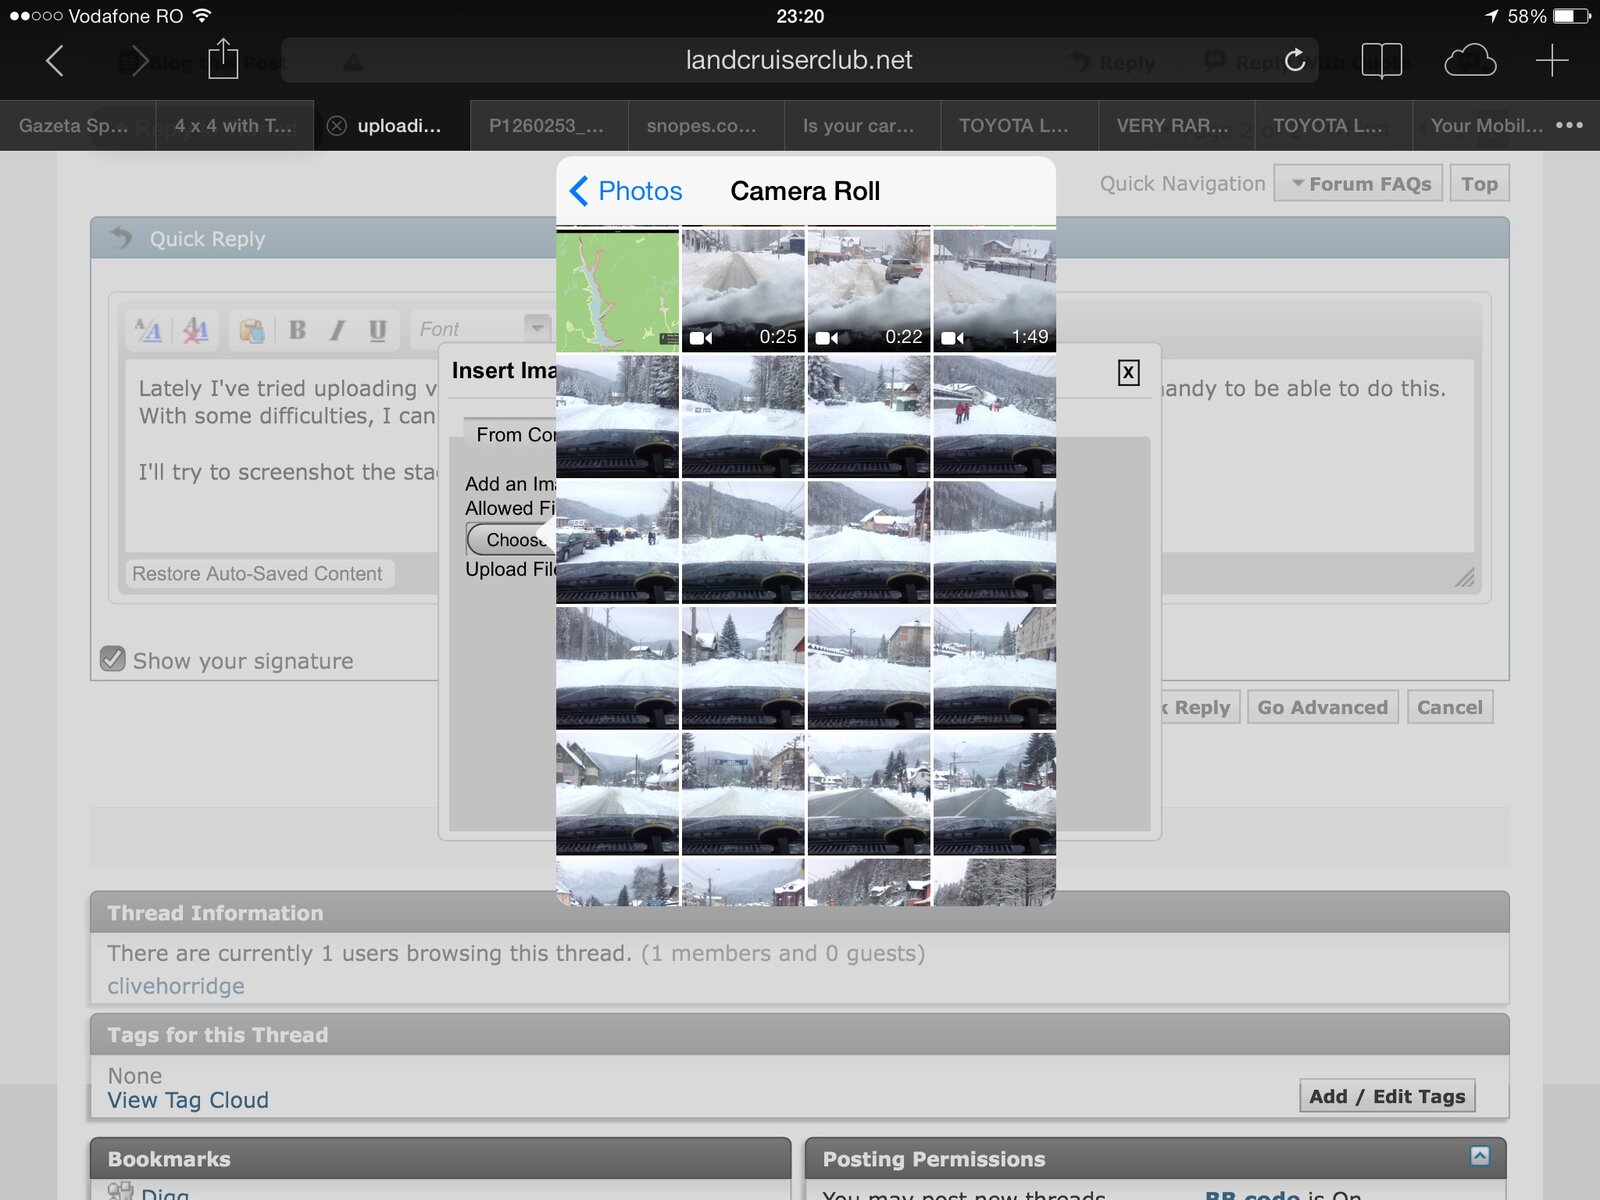Select the 0:22 video thumbnail
The width and height of the screenshot is (1600, 1200).
pos(869,290)
